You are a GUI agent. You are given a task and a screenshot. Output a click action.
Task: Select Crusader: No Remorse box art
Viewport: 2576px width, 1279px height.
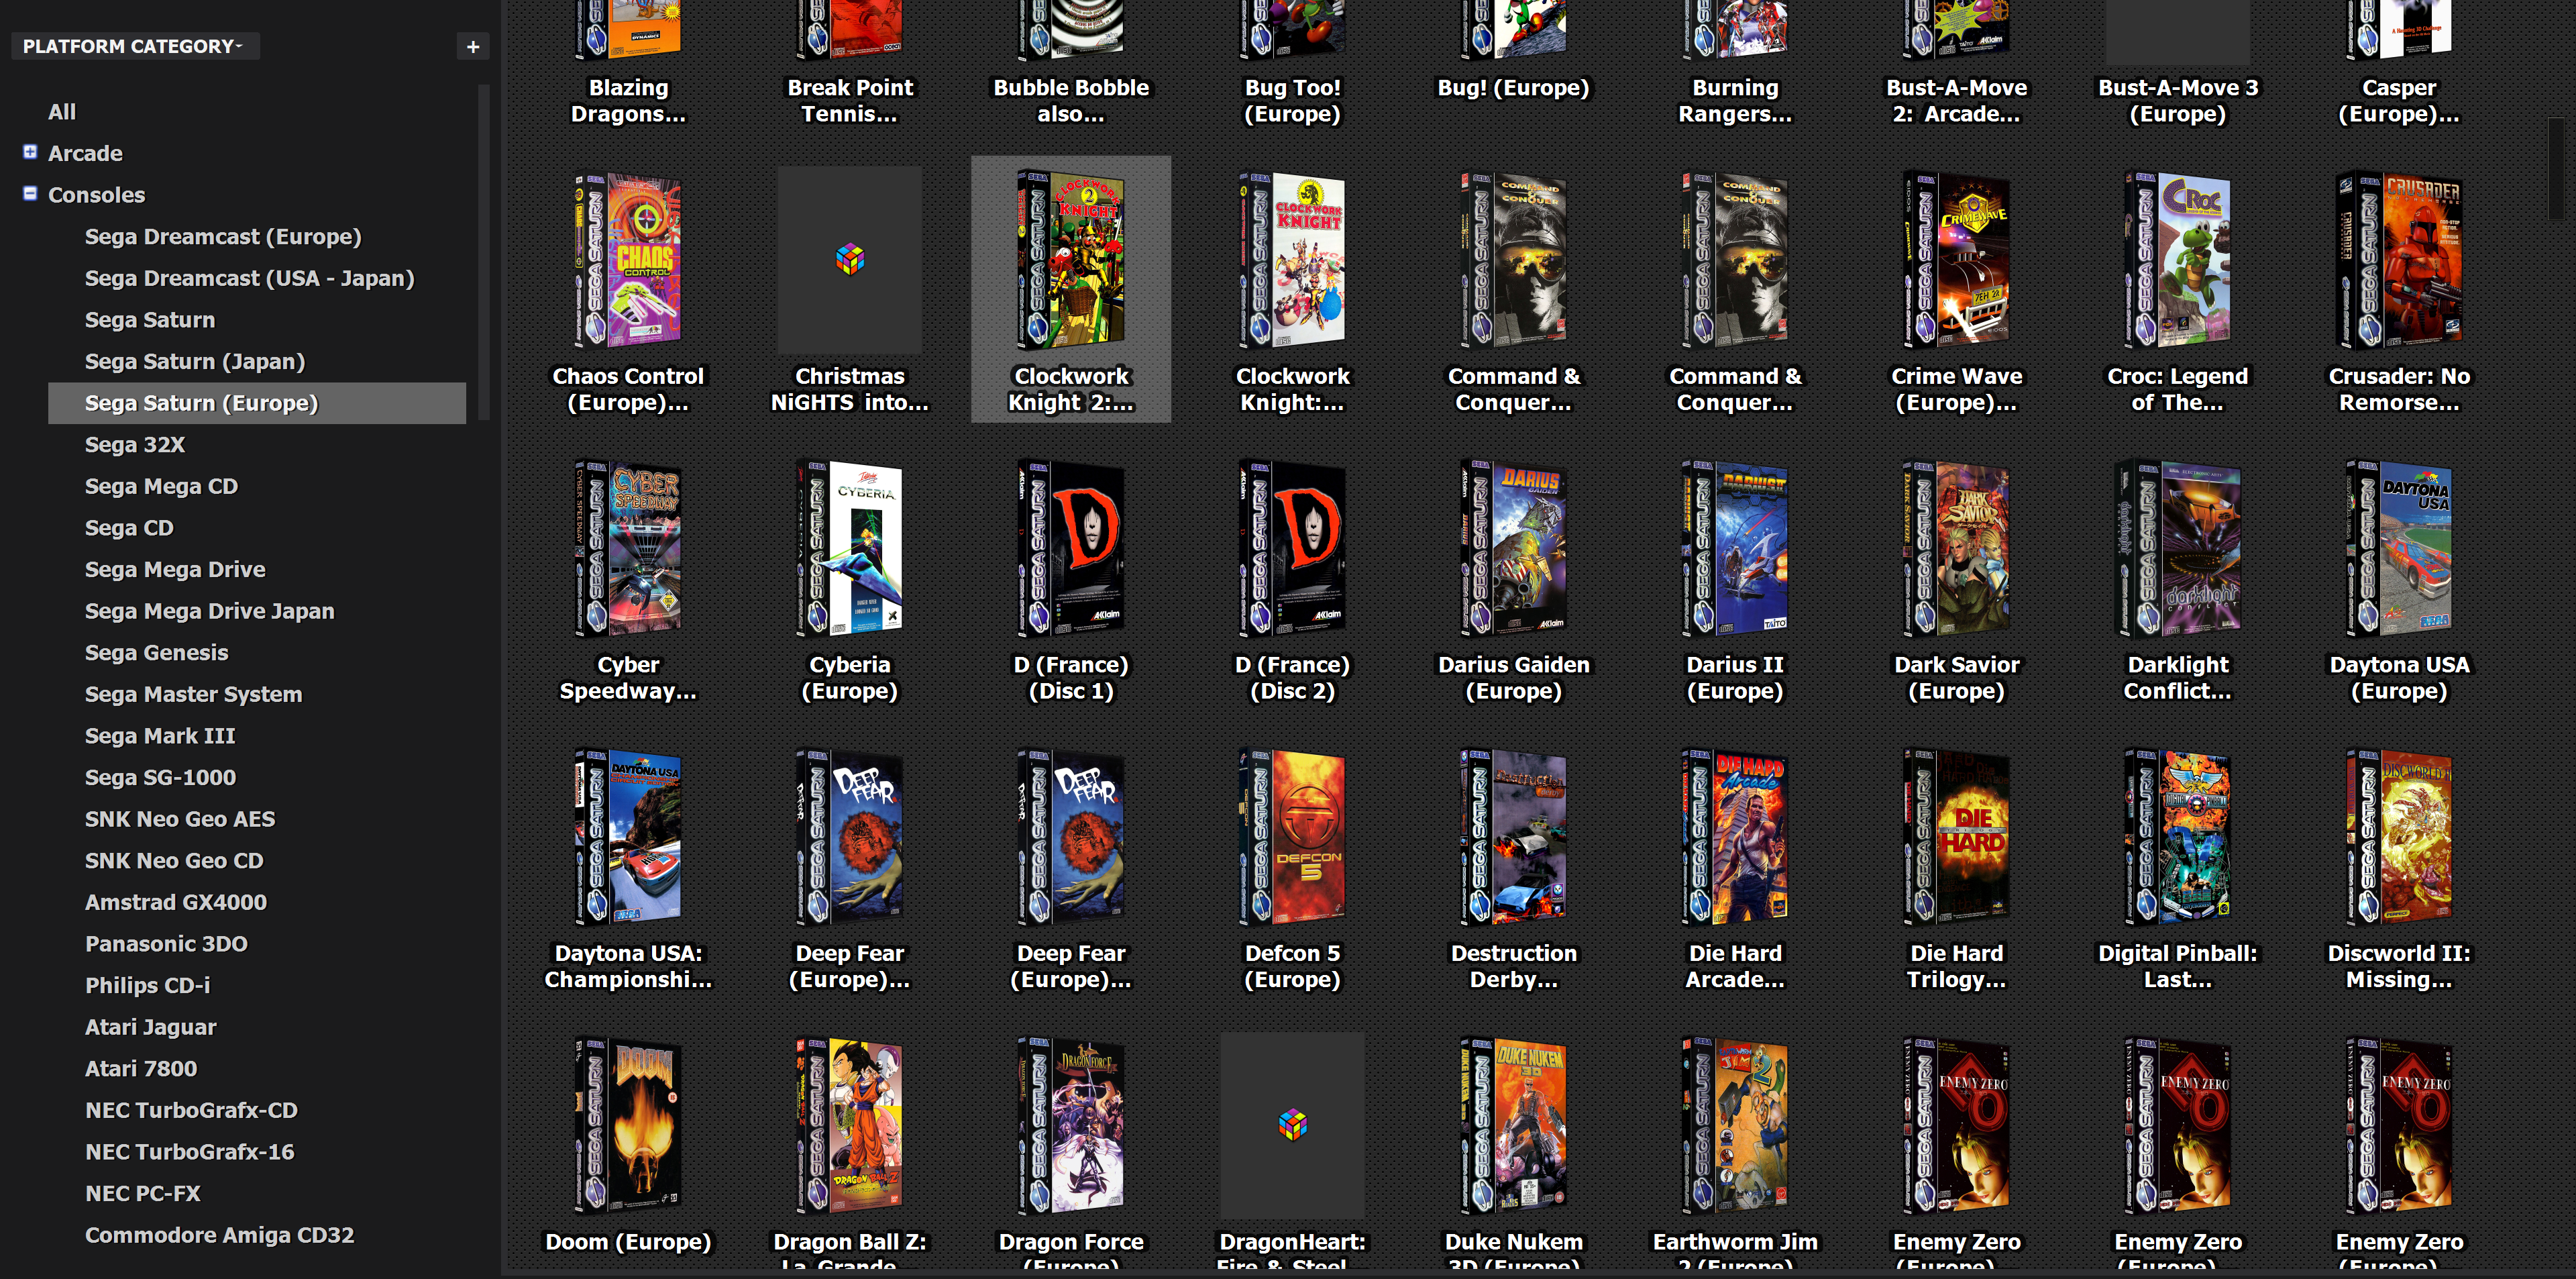pos(2399,260)
